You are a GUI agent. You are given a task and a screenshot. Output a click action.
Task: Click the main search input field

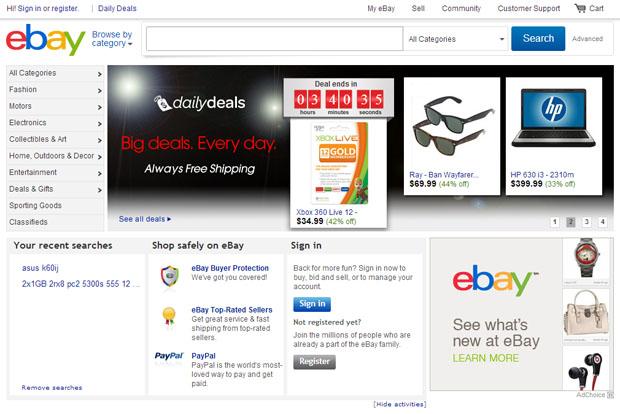click(274, 39)
